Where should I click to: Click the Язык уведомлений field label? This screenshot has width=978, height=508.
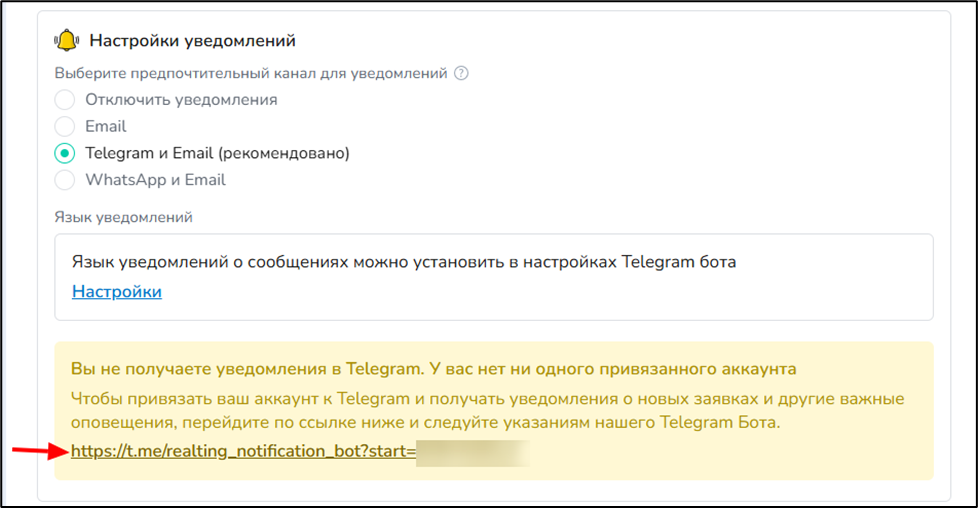pos(123,217)
